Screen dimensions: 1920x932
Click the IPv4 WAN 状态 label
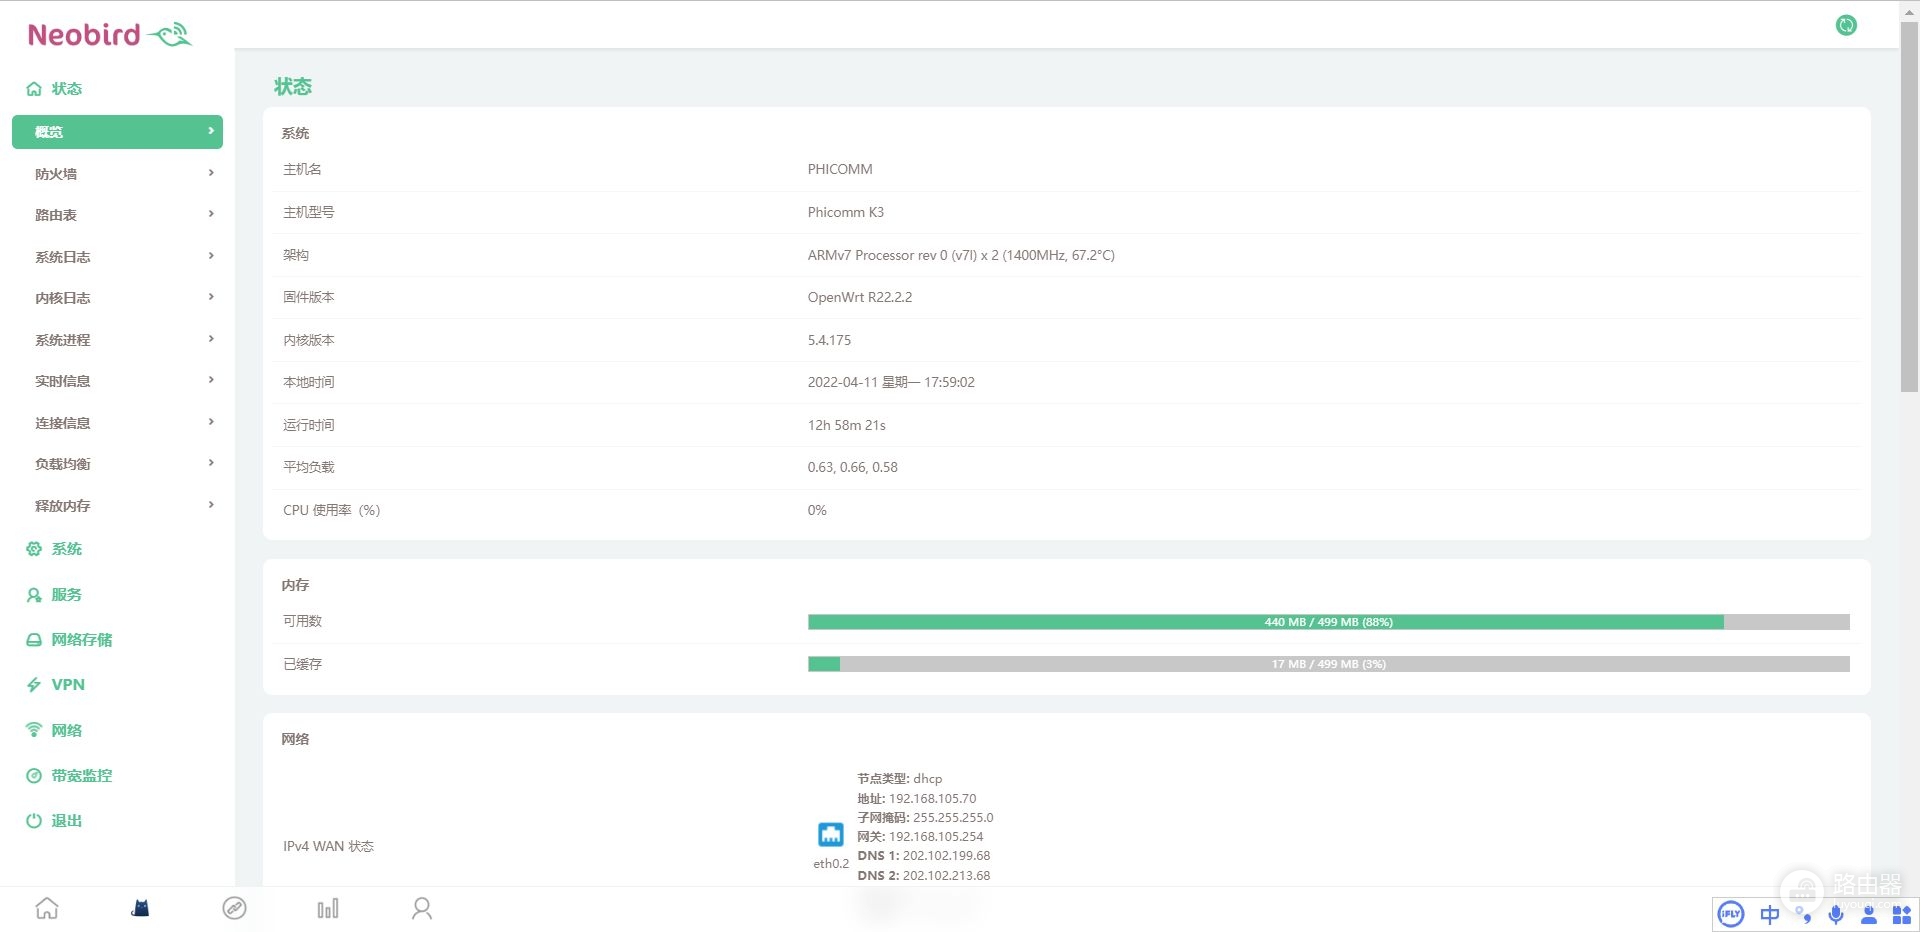click(x=328, y=846)
